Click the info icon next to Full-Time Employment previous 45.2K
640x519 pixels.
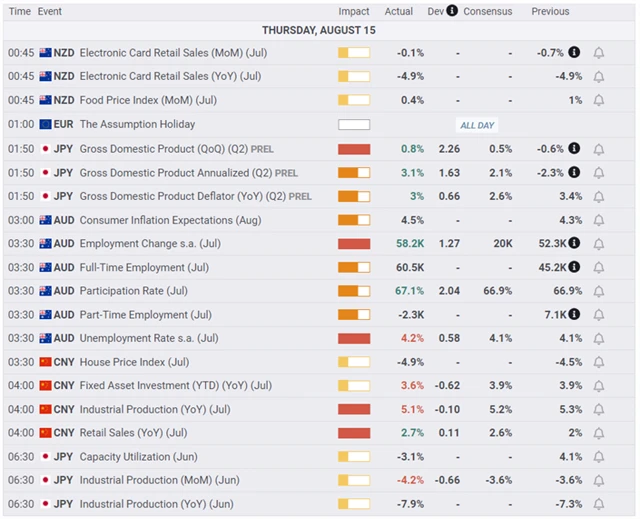tap(575, 267)
